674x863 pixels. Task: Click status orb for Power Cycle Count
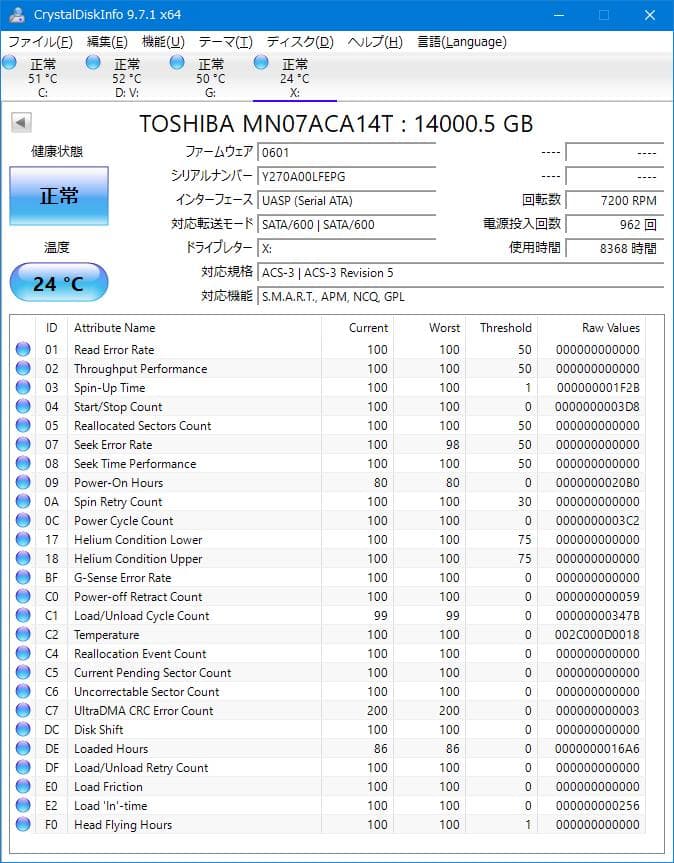[23, 520]
